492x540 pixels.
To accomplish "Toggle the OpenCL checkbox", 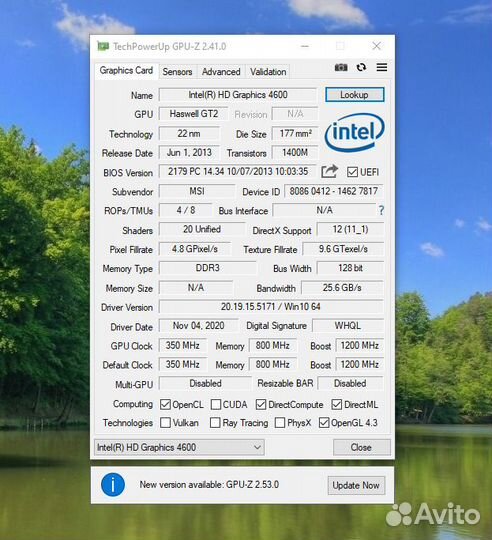I will coord(165,404).
